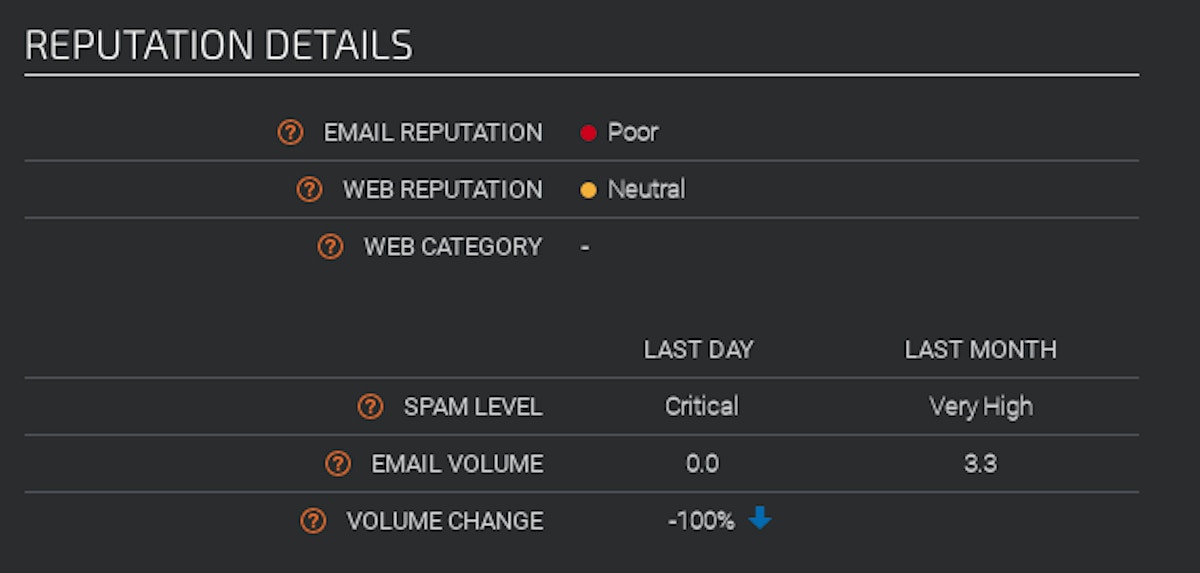Image resolution: width=1200 pixels, height=573 pixels.
Task: Click help icon beside Email Reputation
Action: click(x=290, y=132)
